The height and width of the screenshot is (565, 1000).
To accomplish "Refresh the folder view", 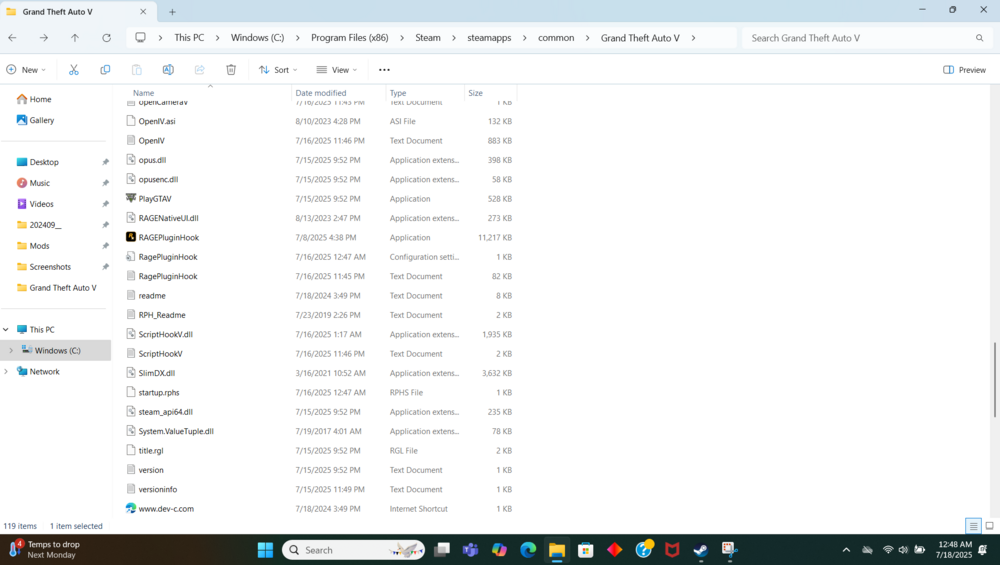I will click(x=107, y=38).
